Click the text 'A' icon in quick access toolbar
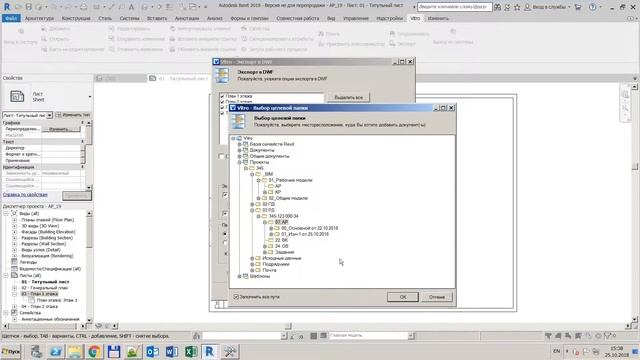Image resolution: width=640 pixels, height=360 pixels. [131, 7]
